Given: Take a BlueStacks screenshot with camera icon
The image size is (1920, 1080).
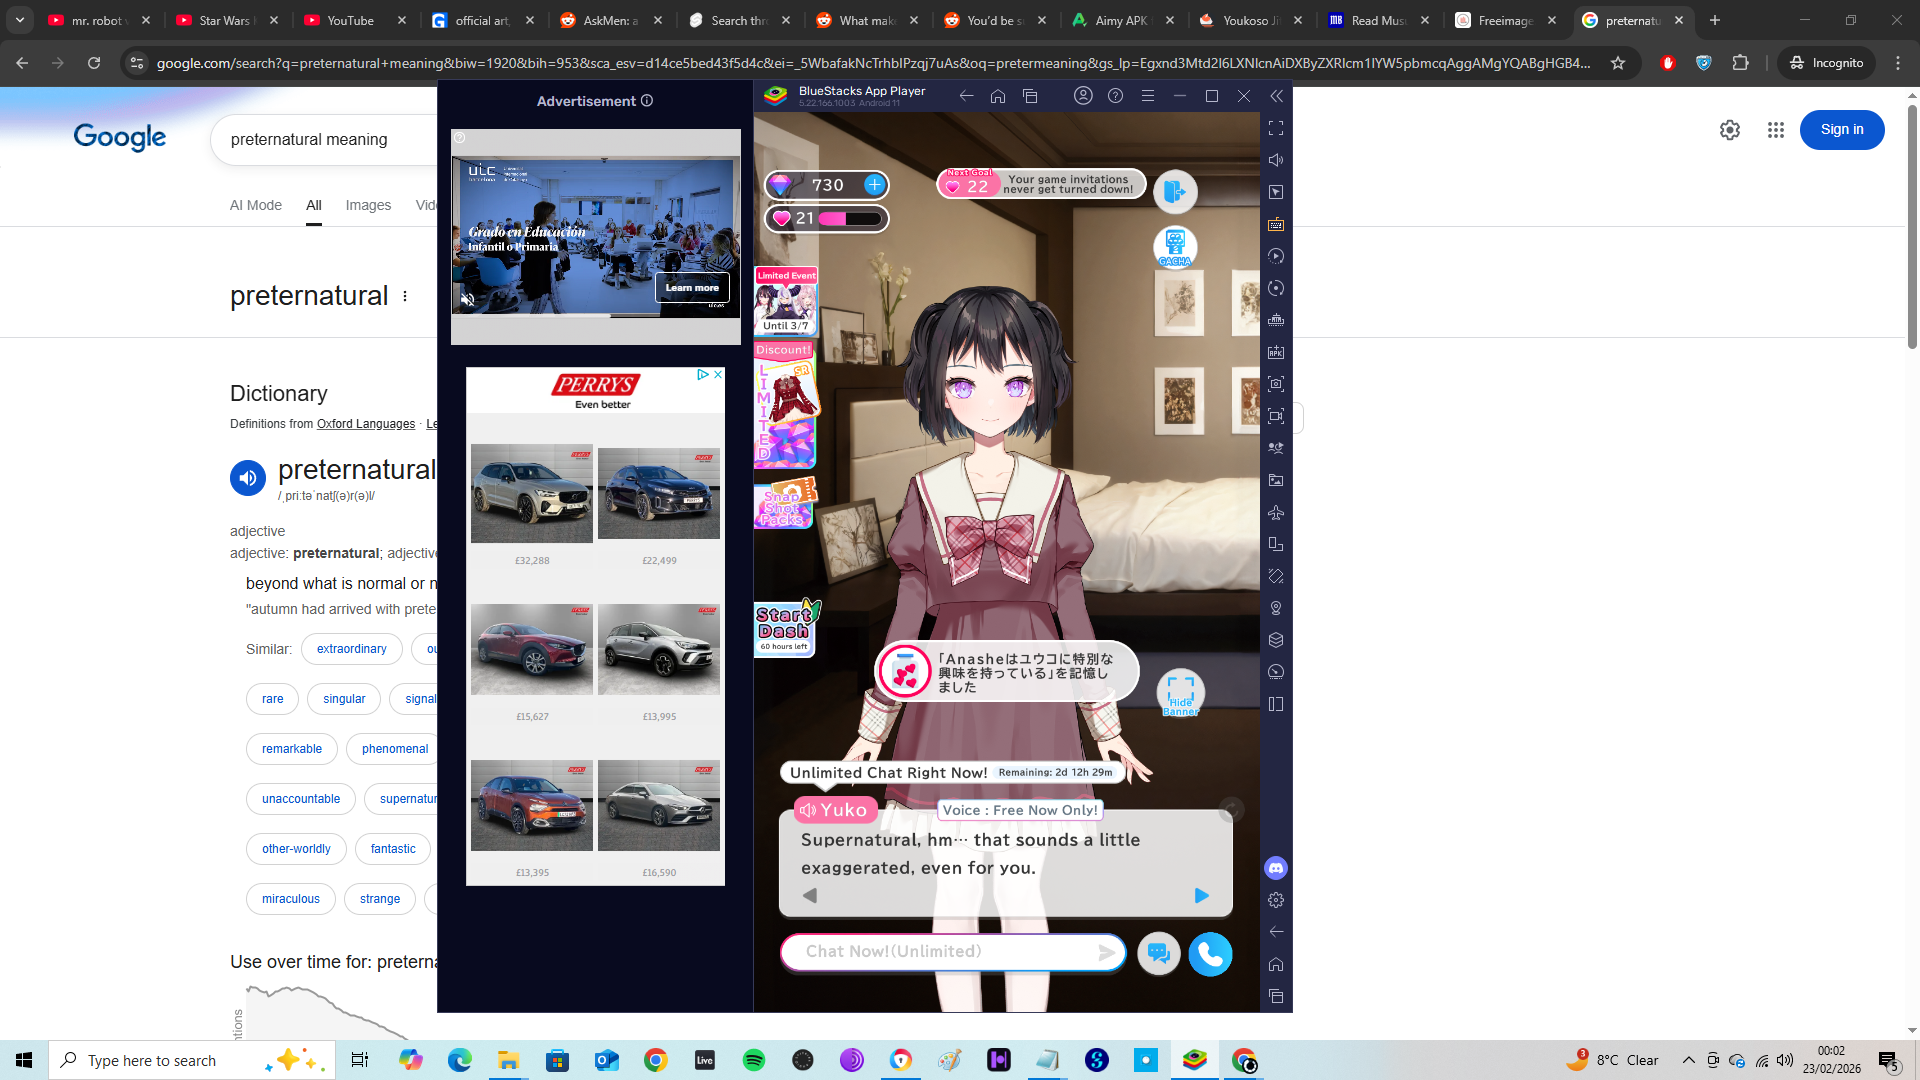Looking at the screenshot, I should coord(1276,384).
